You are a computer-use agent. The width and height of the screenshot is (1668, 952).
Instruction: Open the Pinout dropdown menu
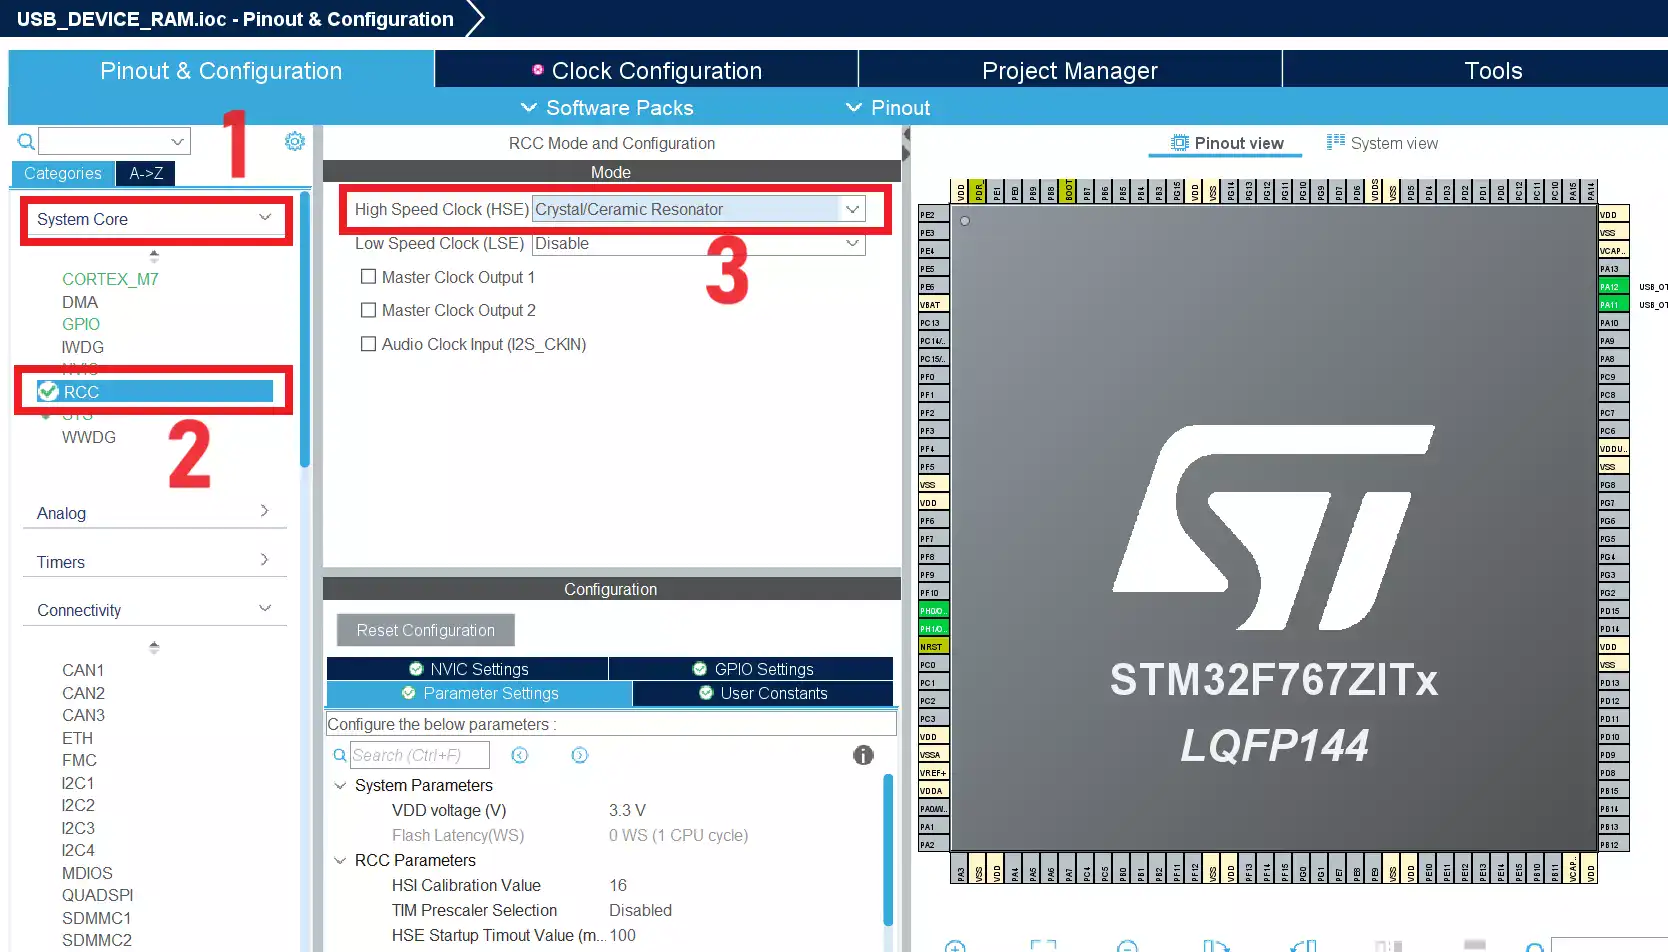888,108
